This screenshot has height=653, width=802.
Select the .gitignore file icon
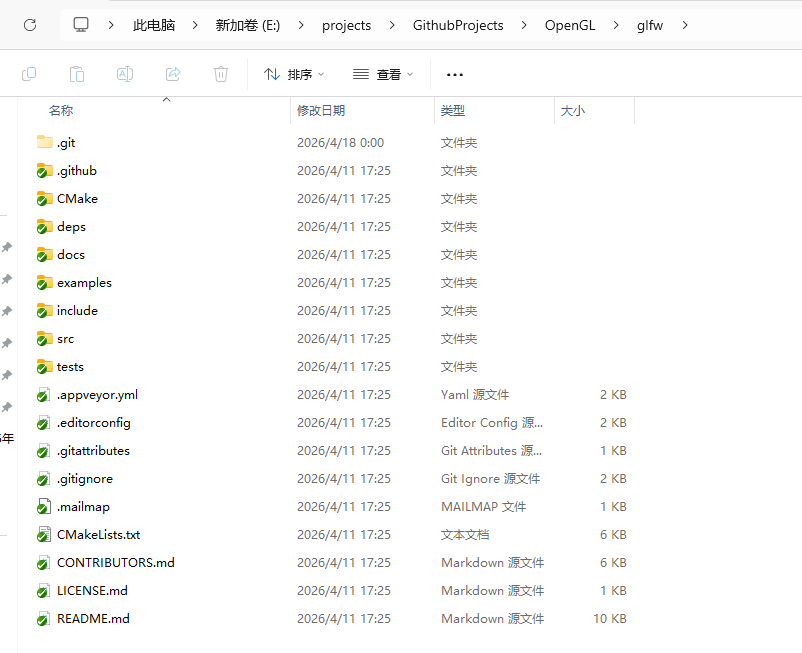click(x=43, y=479)
